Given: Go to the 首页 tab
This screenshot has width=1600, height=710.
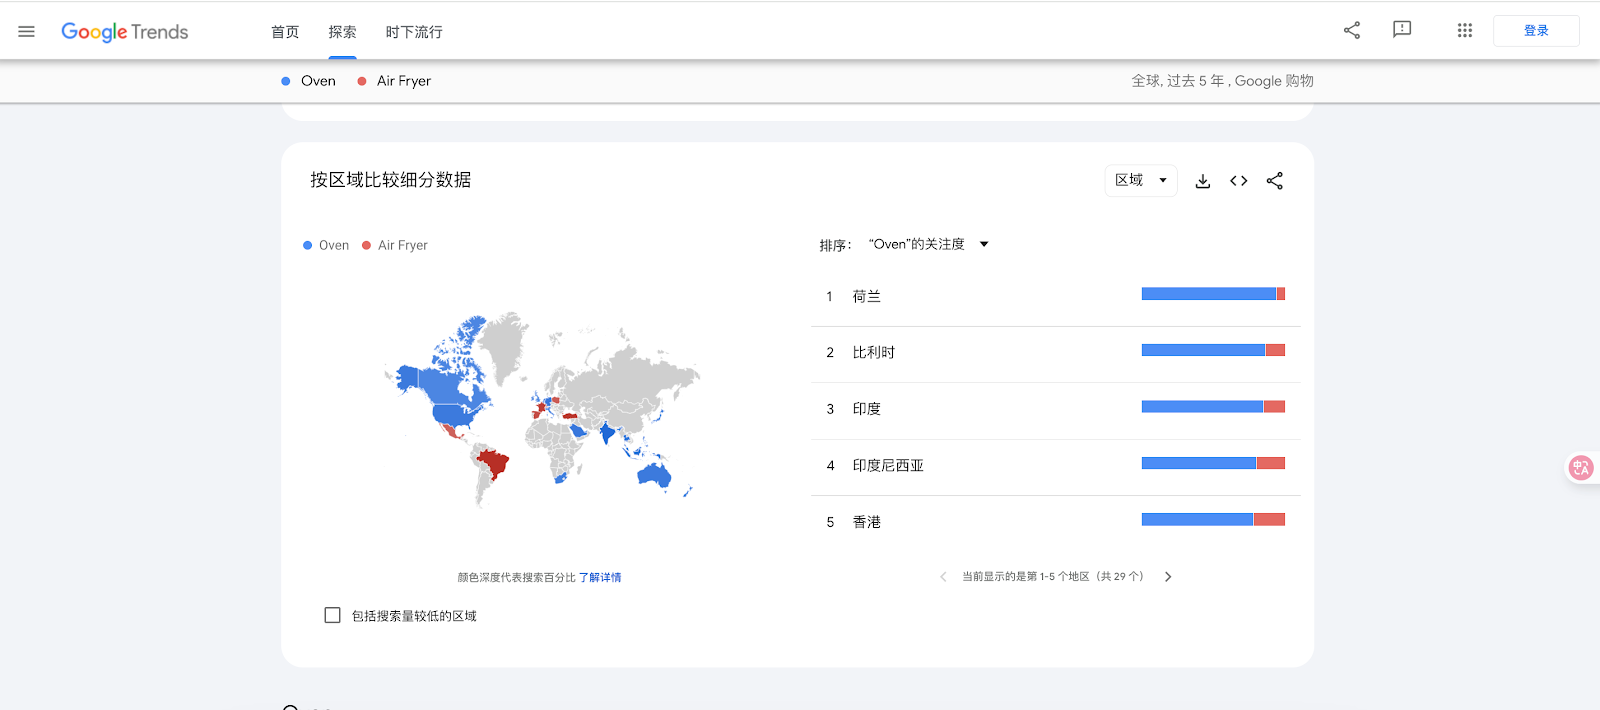Looking at the screenshot, I should pos(285,32).
